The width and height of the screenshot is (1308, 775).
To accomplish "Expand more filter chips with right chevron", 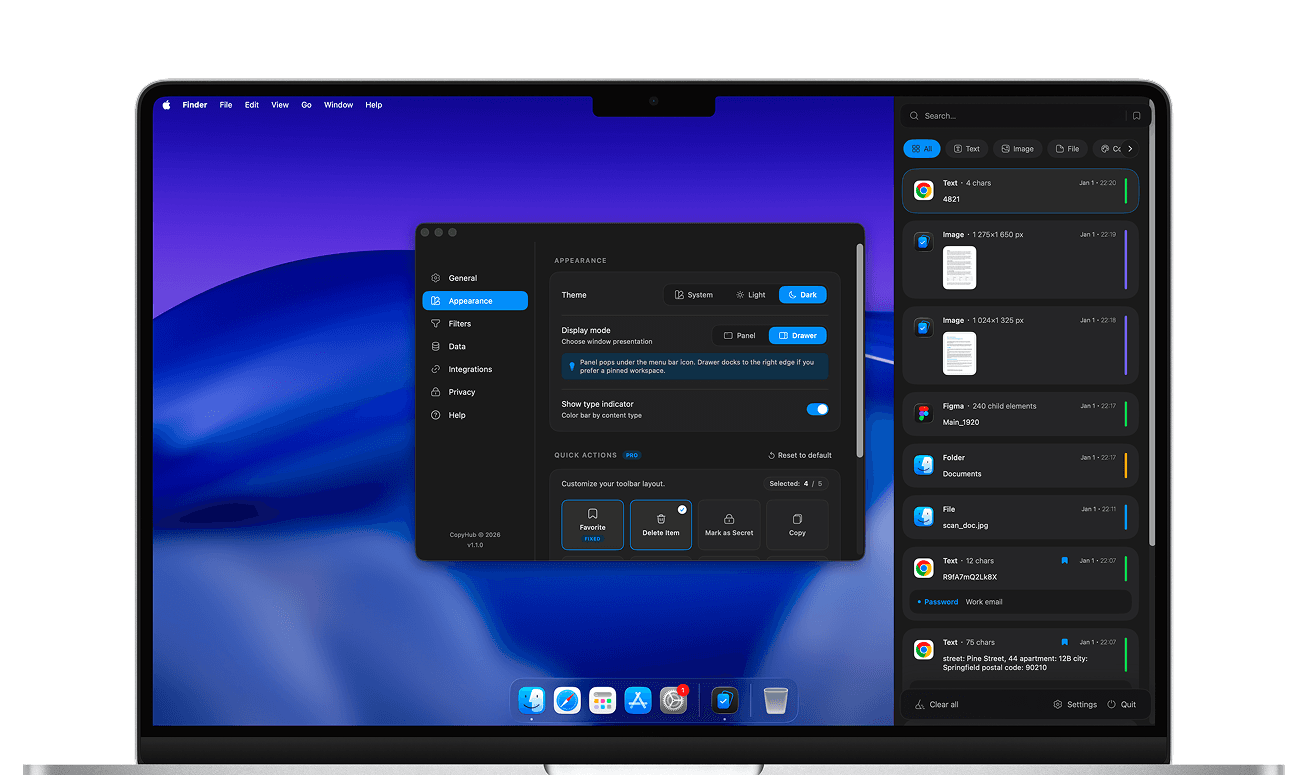I will 1130,149.
